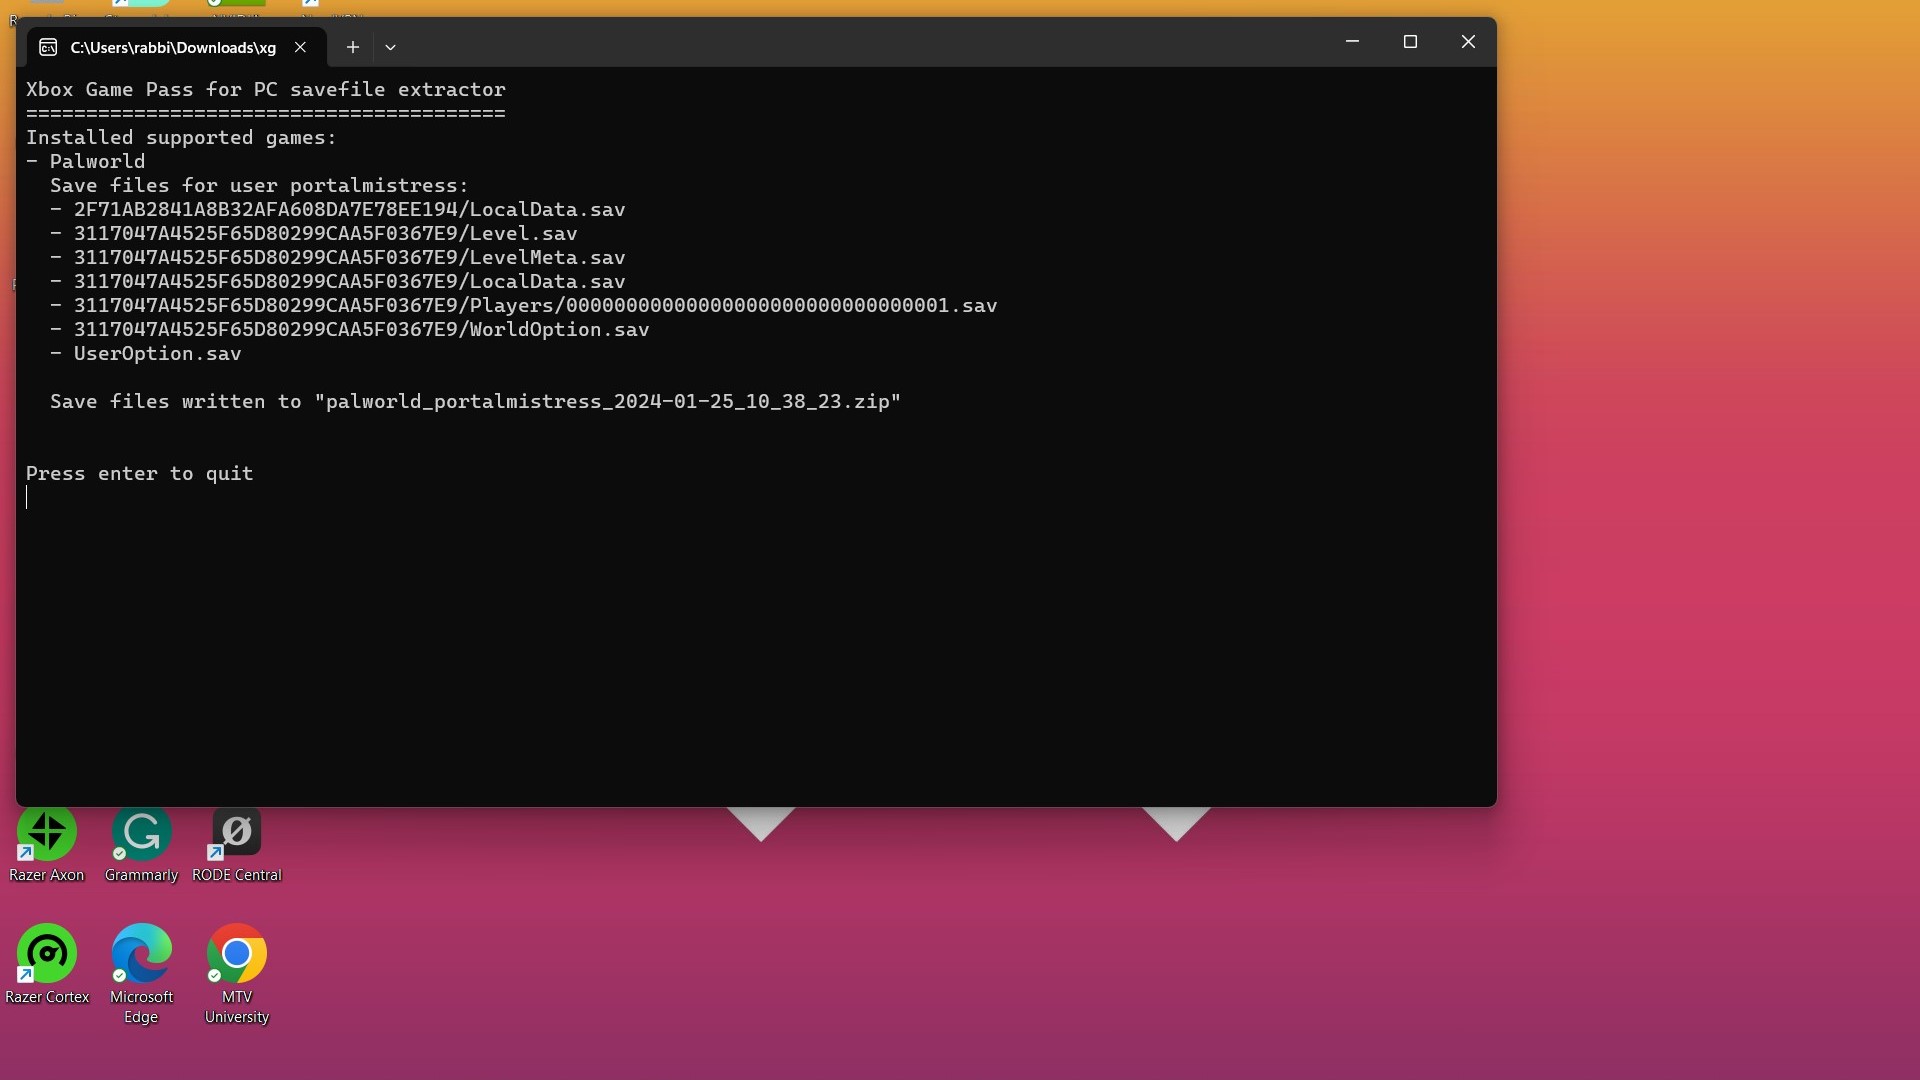Open the MTV University Chrome shortcut

(x=237, y=974)
